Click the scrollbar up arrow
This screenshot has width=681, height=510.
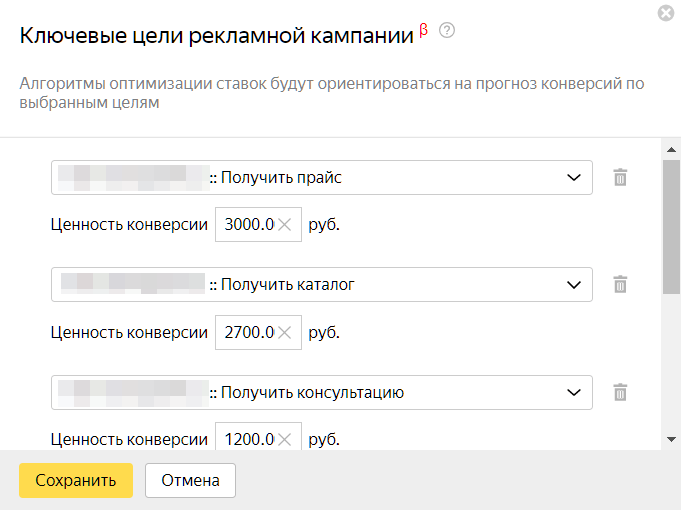[x=671, y=149]
